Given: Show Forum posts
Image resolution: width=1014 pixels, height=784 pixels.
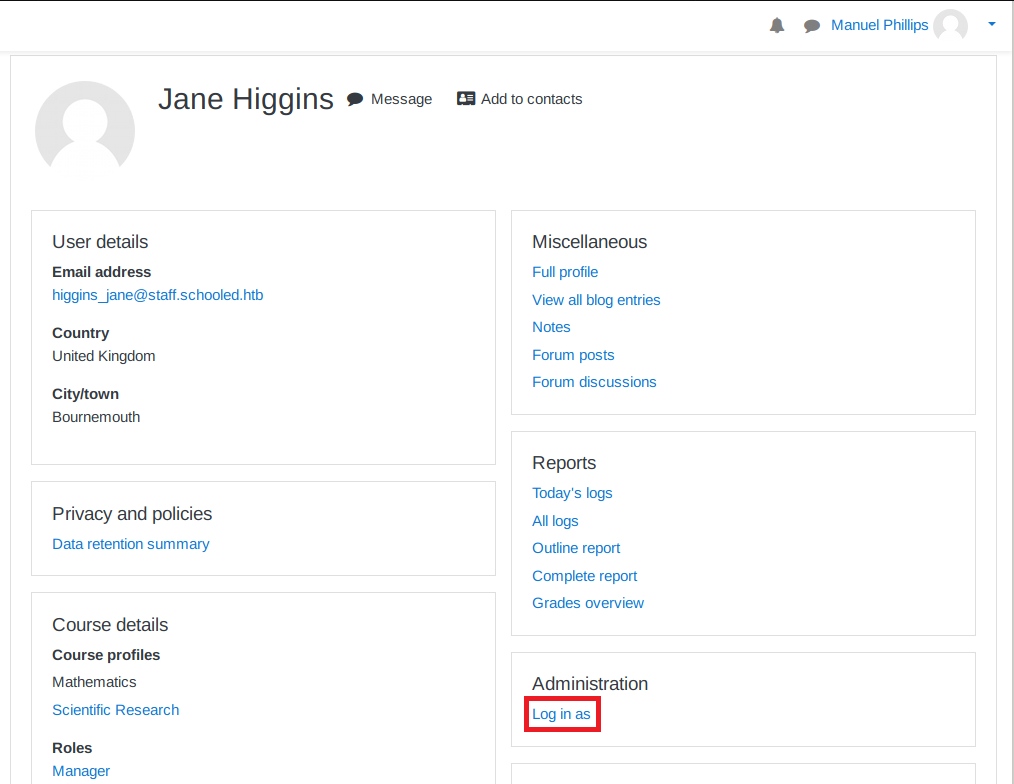Looking at the screenshot, I should [573, 355].
